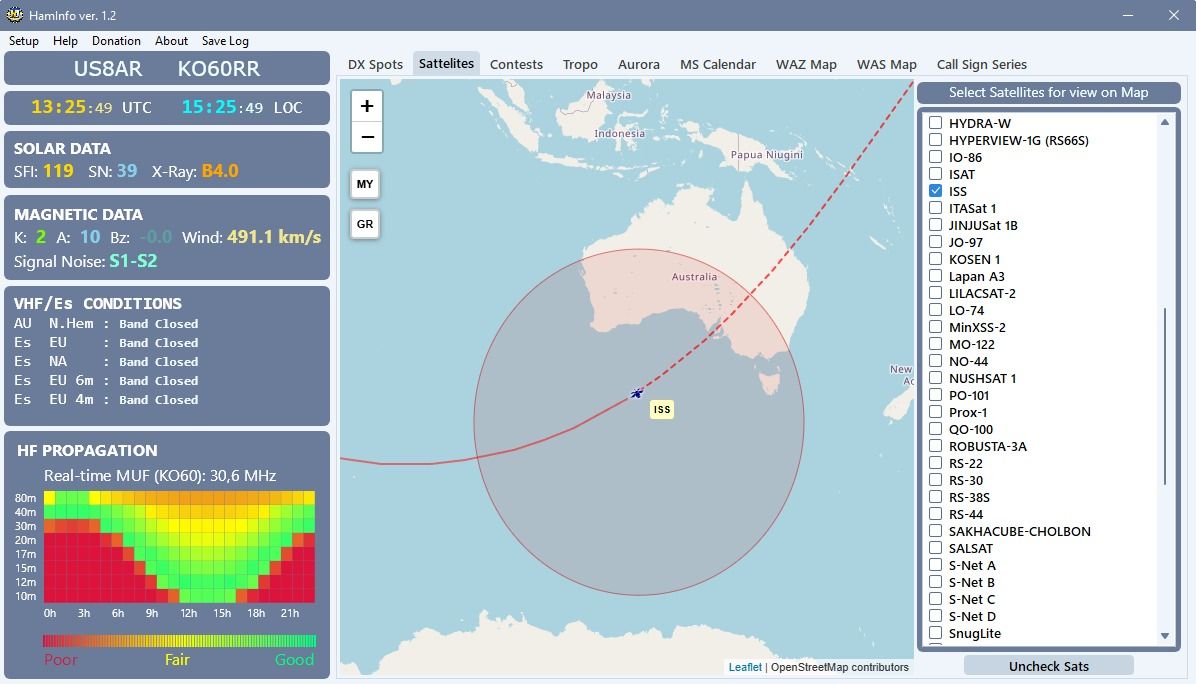Open the Save Log menu
Viewport: 1196px width, 684px height.
click(x=225, y=41)
